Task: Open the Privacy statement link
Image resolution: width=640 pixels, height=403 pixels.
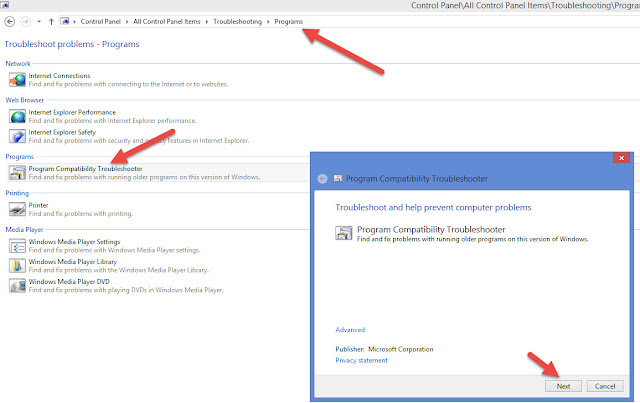Action: (x=361, y=360)
